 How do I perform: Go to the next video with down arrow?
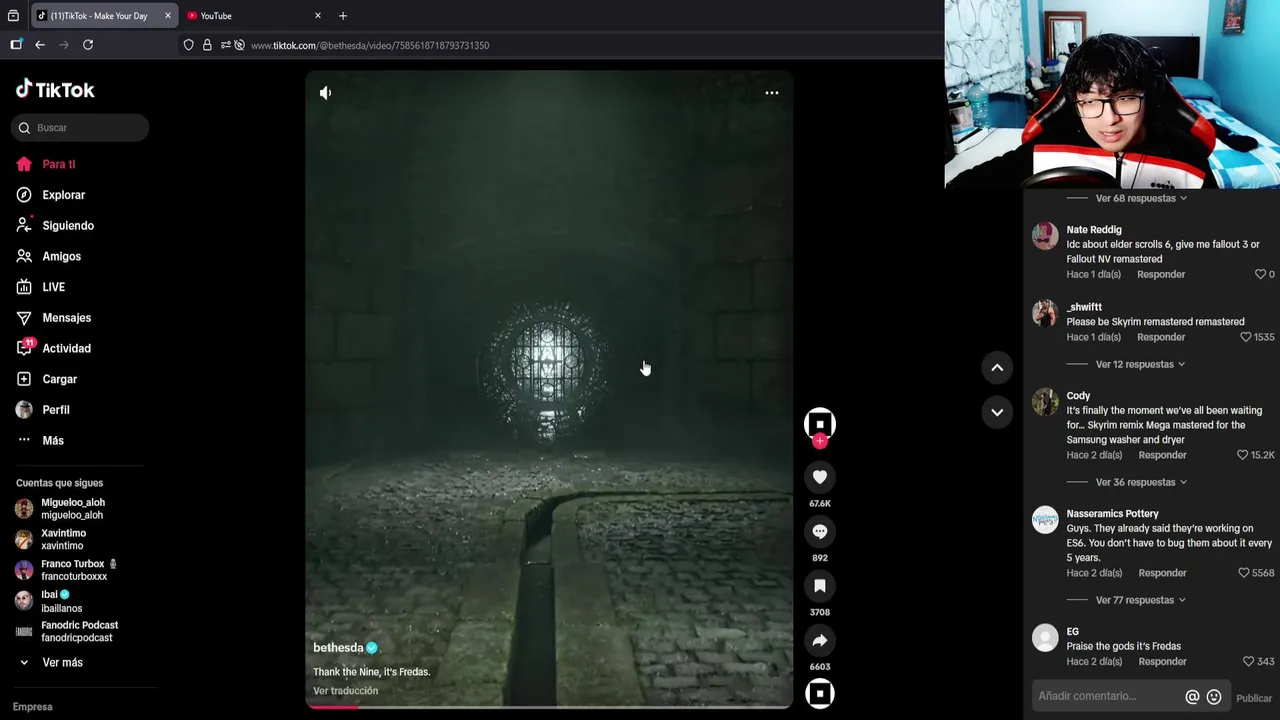coord(997,412)
